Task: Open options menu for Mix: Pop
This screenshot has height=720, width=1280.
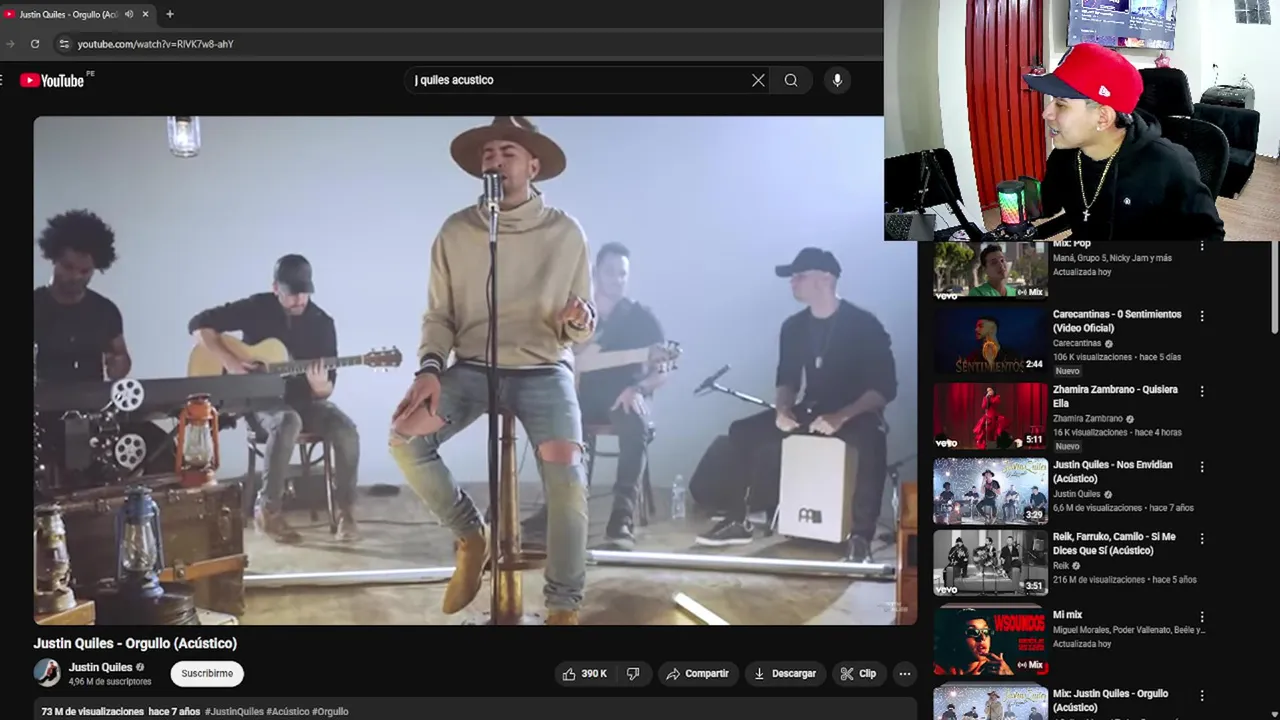Action: click(1202, 246)
